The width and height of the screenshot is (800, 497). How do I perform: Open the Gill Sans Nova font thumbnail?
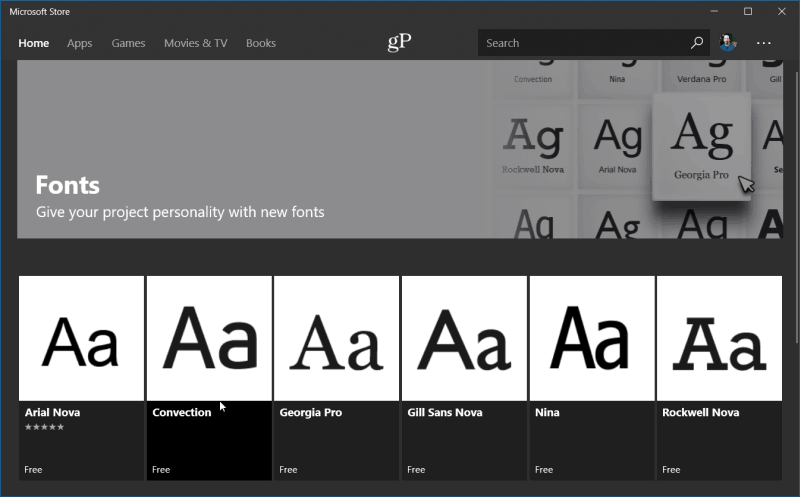tap(464, 338)
